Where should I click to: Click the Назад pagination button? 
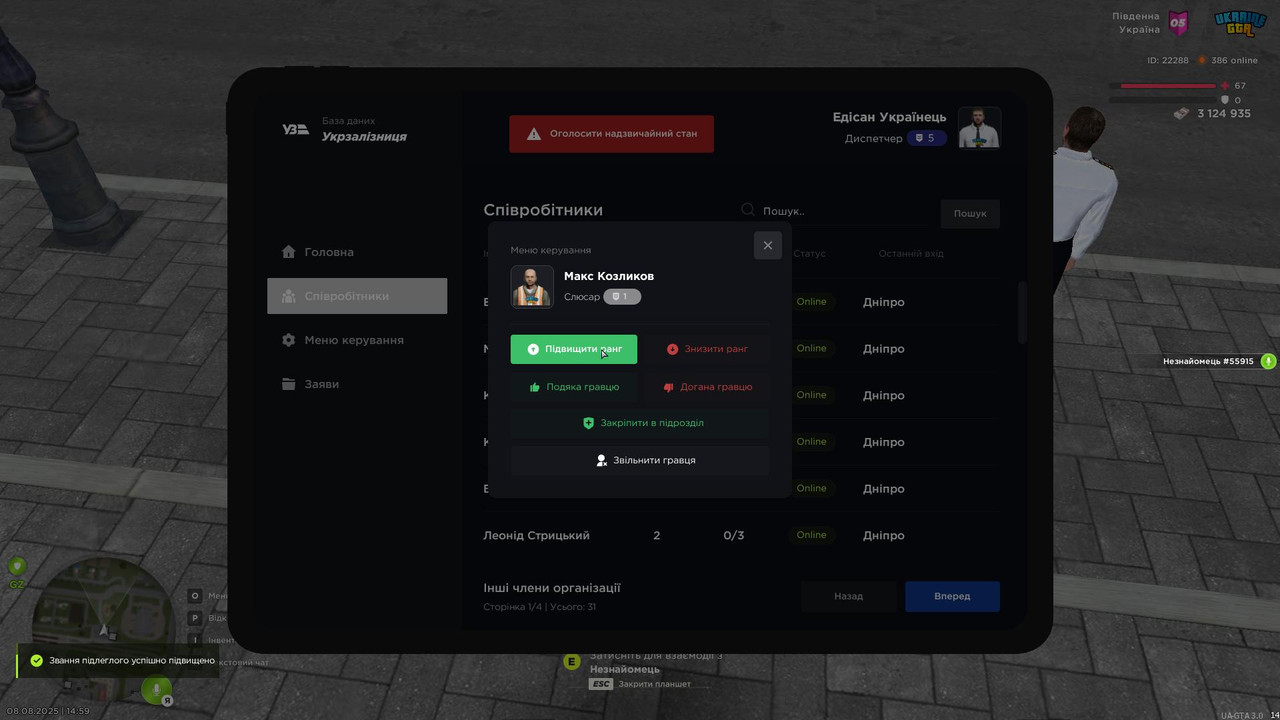coord(848,596)
